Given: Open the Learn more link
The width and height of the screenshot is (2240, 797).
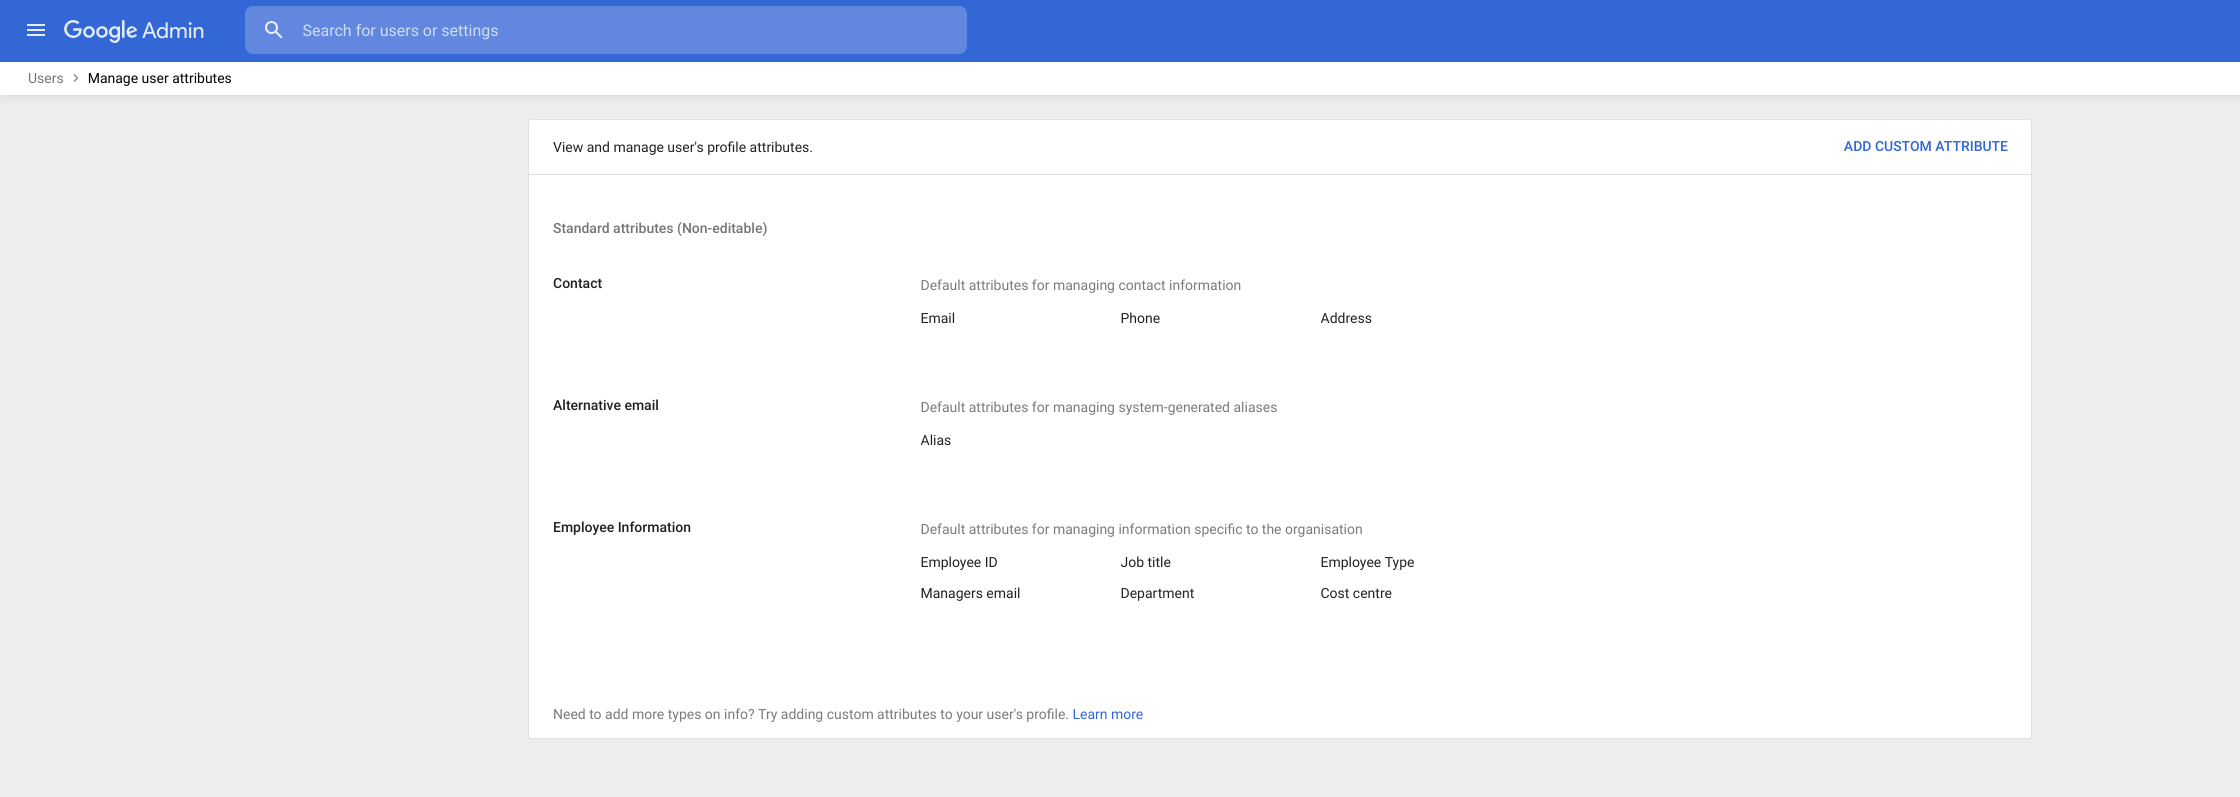Looking at the screenshot, I should point(1107,714).
